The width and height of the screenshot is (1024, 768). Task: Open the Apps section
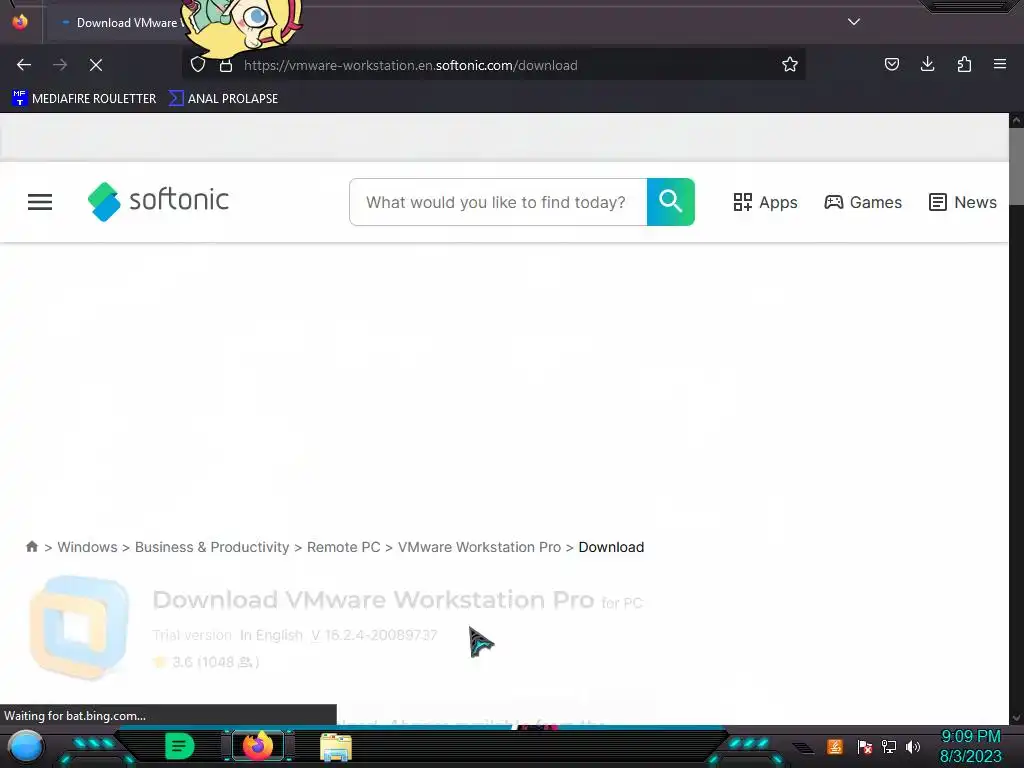point(765,202)
